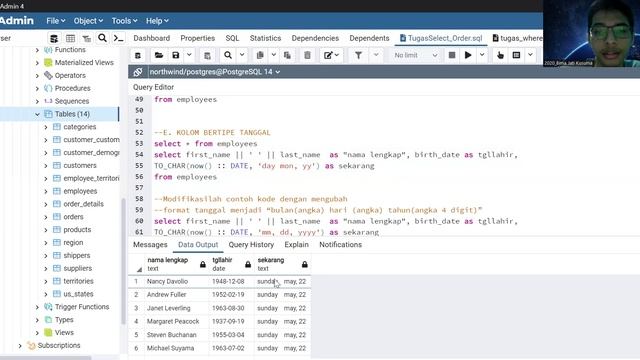Screen dimensions: 640x360
Task: Click the open file folder icon
Action: pyautogui.click(x=159, y=55)
